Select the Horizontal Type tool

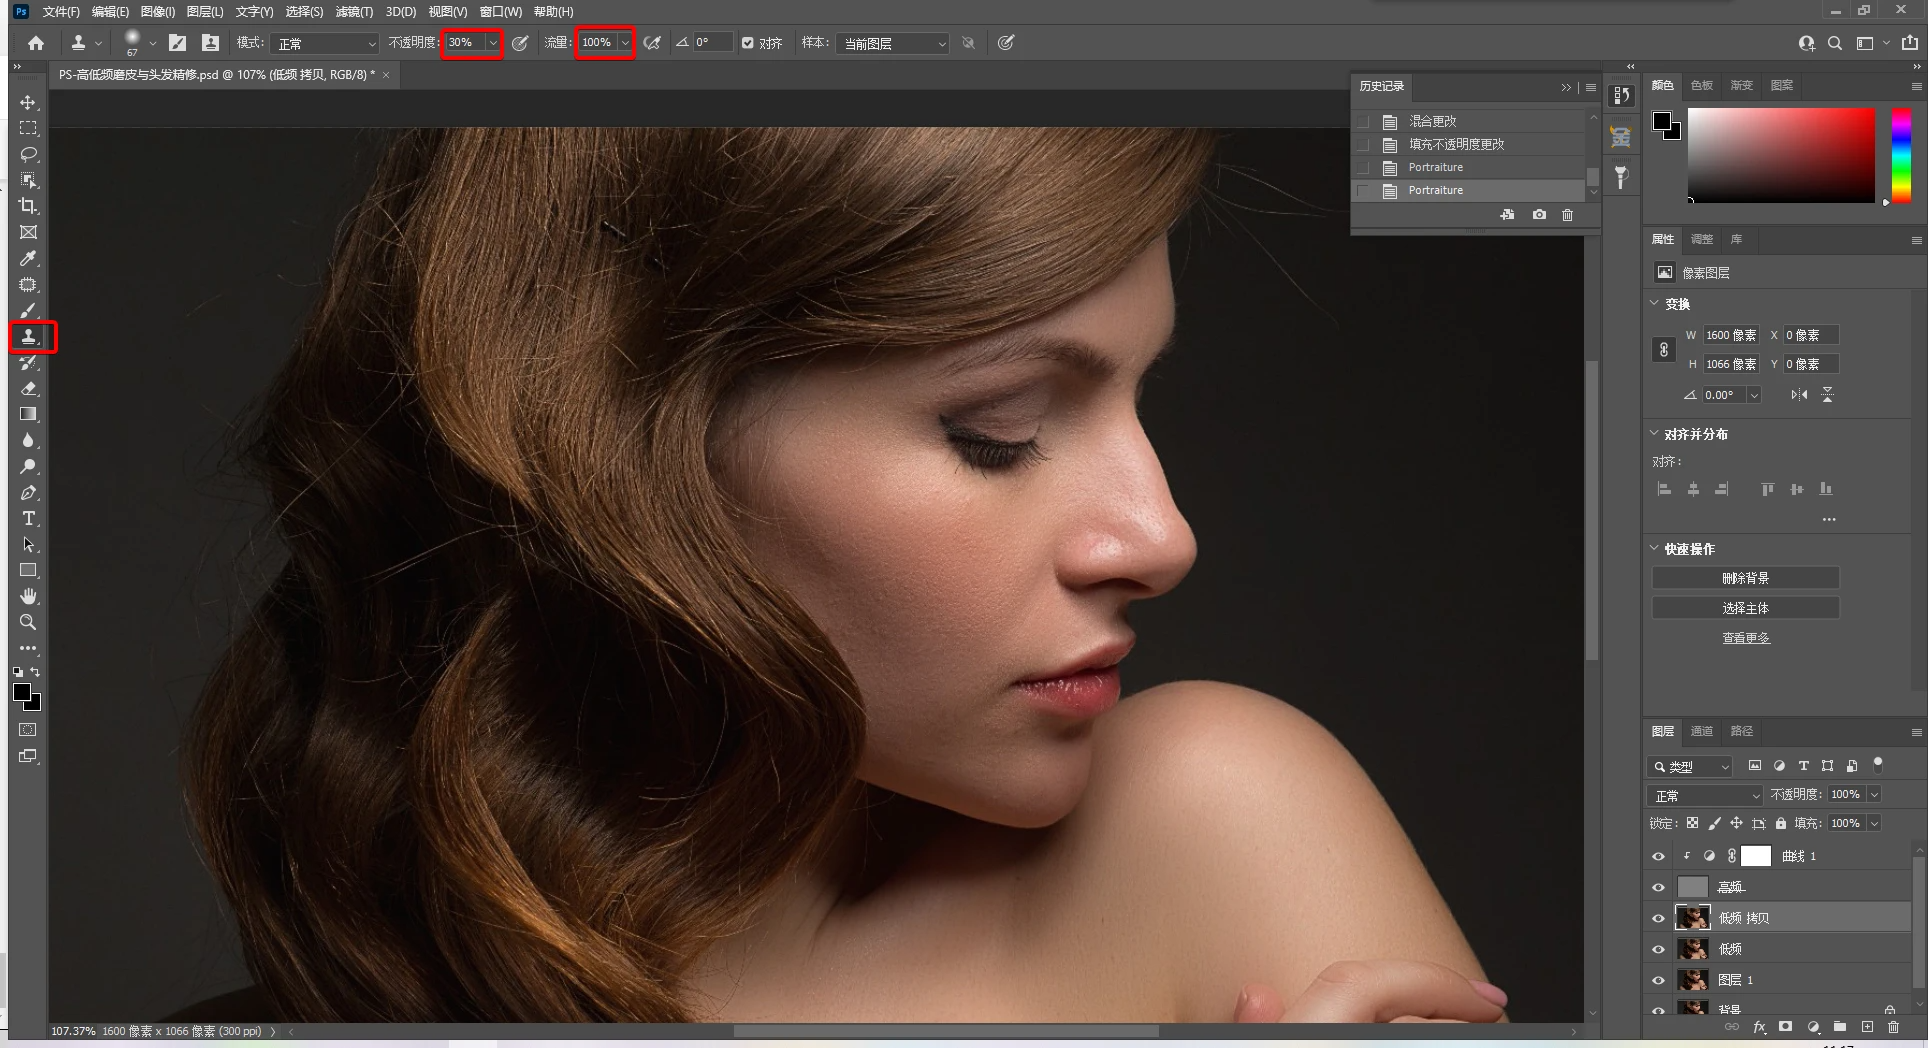point(29,518)
